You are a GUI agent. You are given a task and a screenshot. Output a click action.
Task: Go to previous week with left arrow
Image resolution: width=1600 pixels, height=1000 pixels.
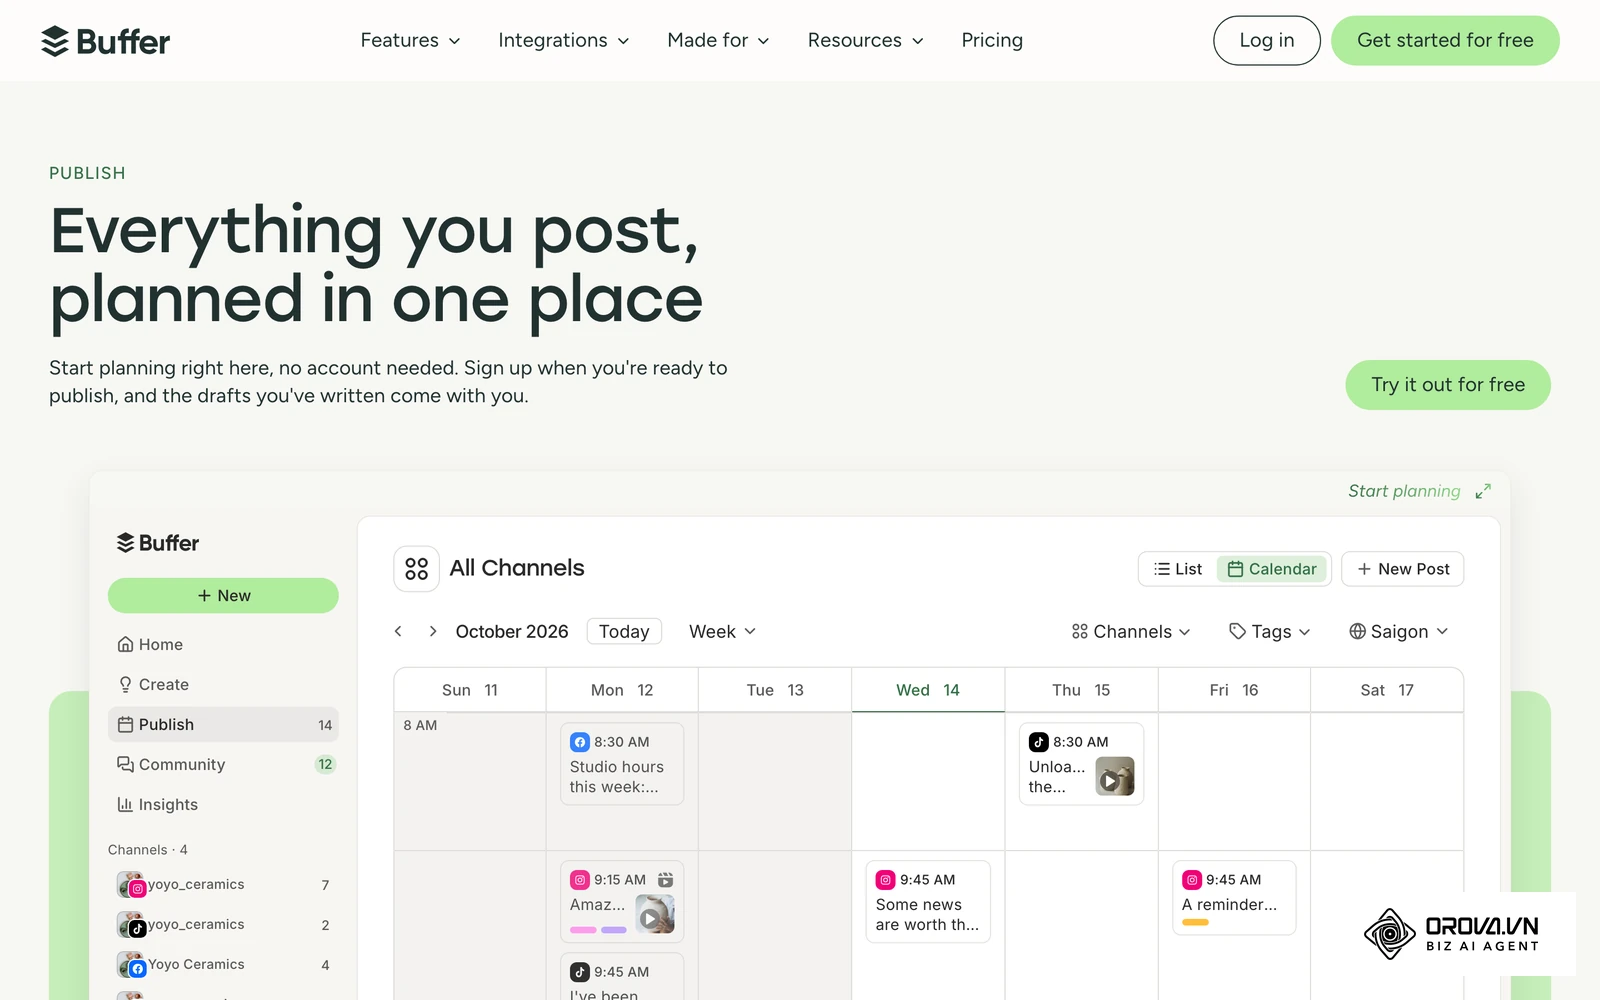[x=398, y=631]
